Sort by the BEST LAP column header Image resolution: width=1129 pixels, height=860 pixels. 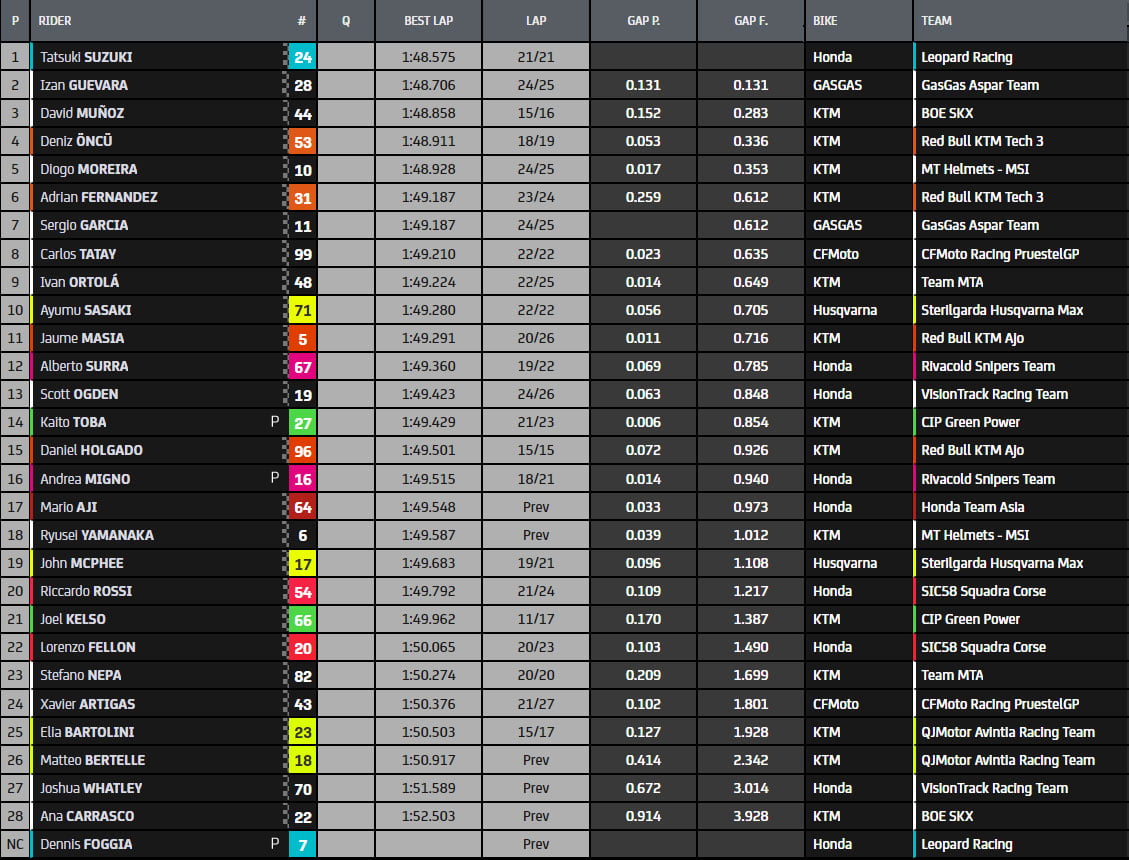pos(428,20)
